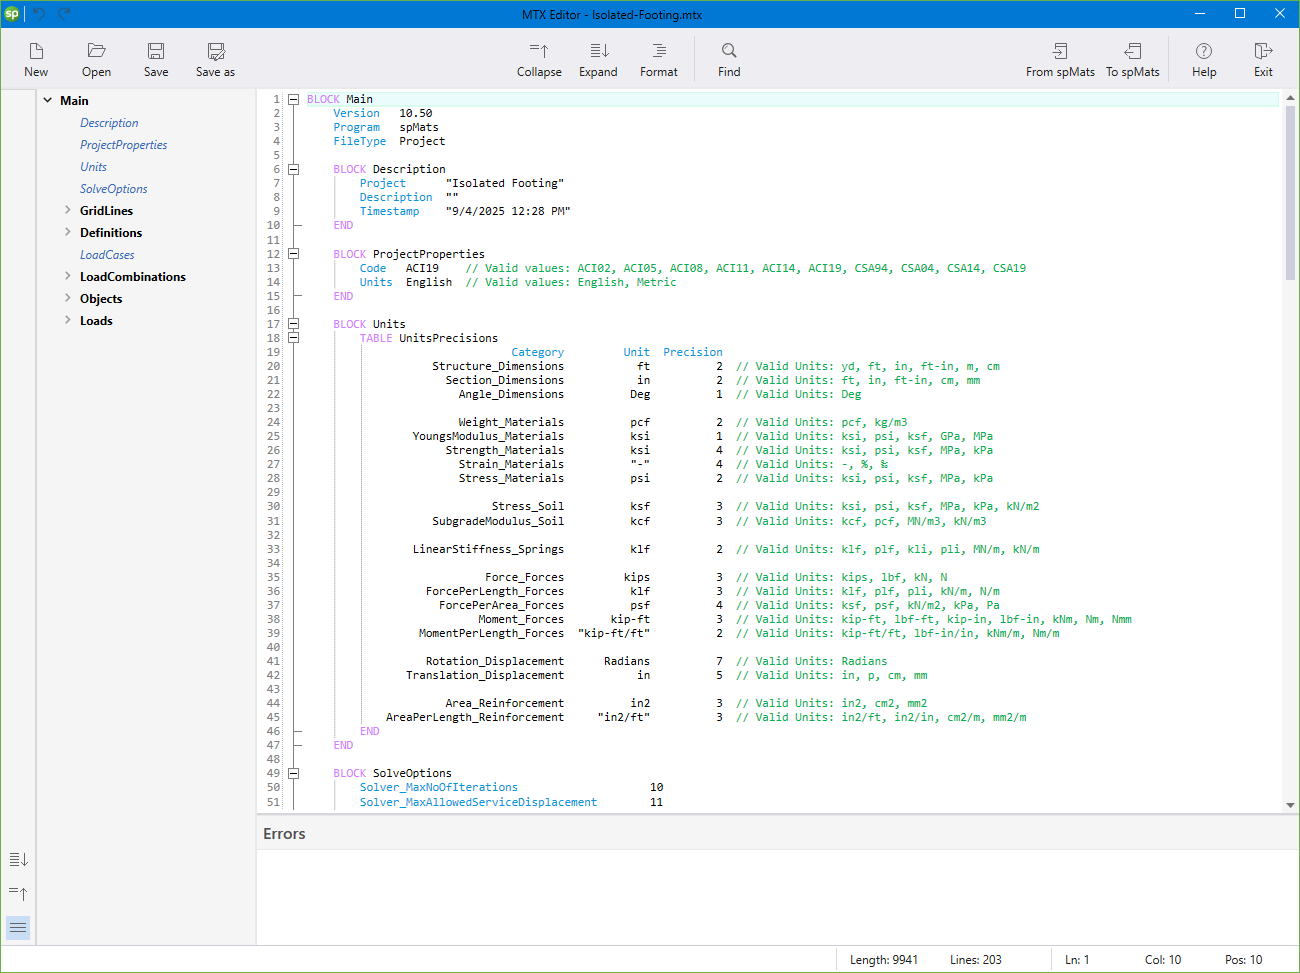Open search with the Find icon
This screenshot has width=1300, height=973.
tap(728, 58)
